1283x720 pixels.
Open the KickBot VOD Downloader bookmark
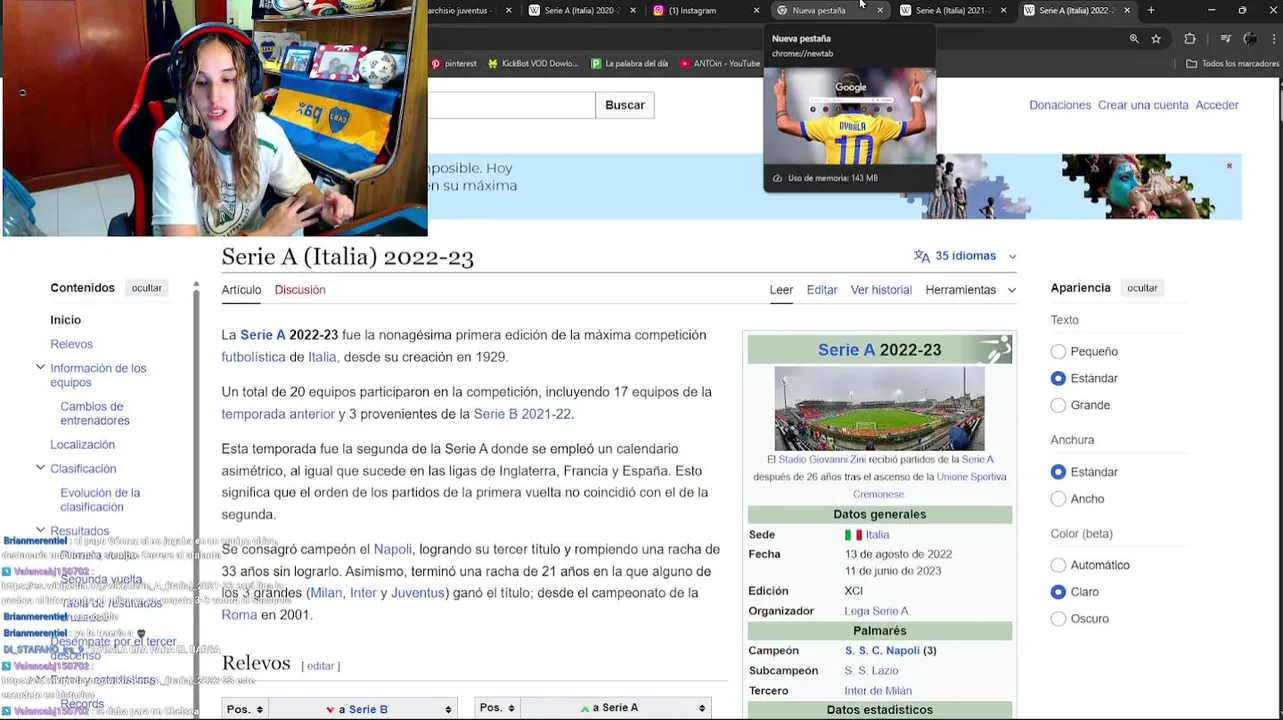tap(533, 63)
